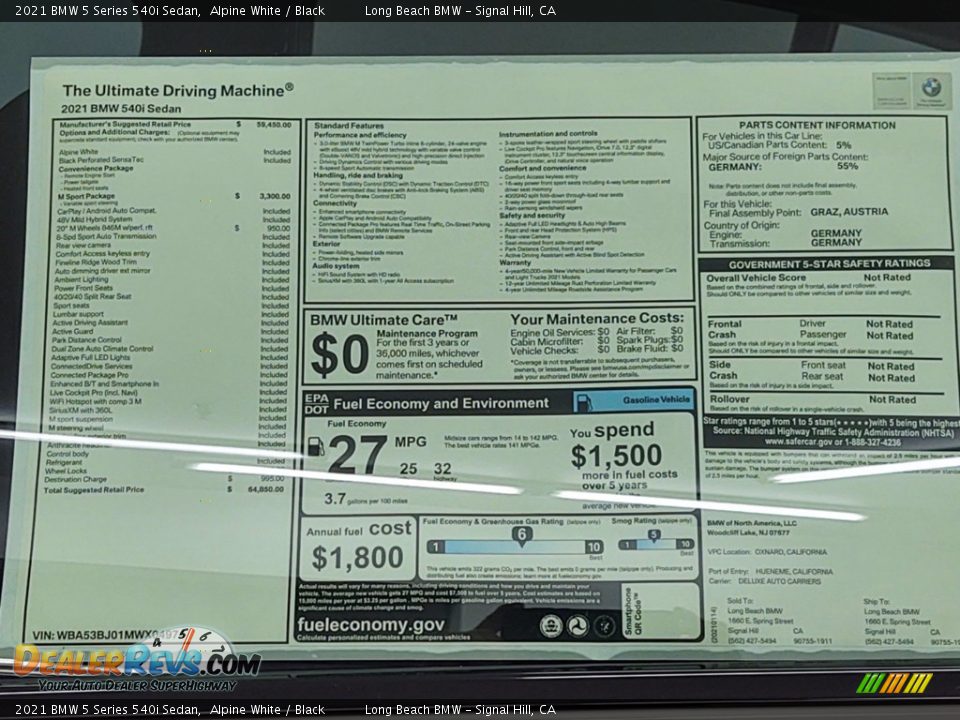This screenshot has height=720, width=960.
Task: Click the fueleconomy.gov web address
Action: [371, 624]
